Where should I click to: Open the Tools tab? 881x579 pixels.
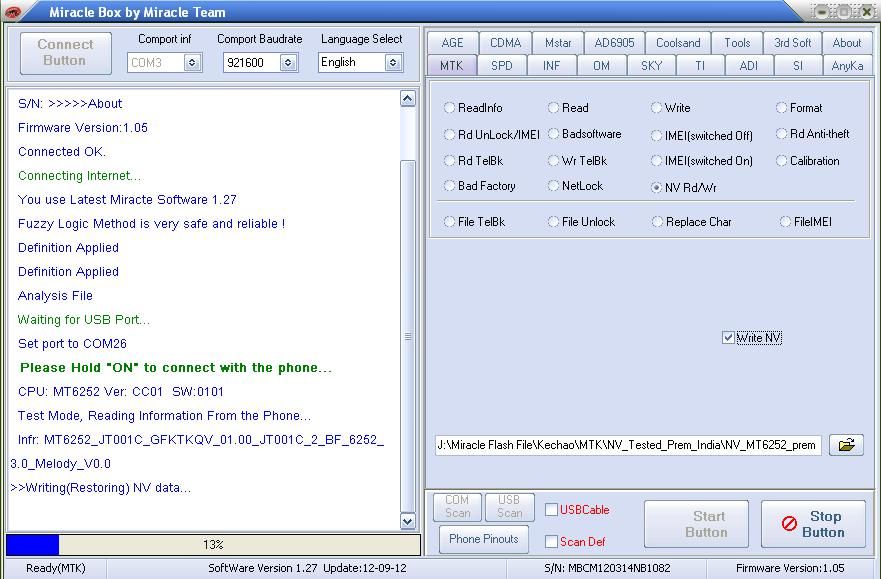point(737,43)
